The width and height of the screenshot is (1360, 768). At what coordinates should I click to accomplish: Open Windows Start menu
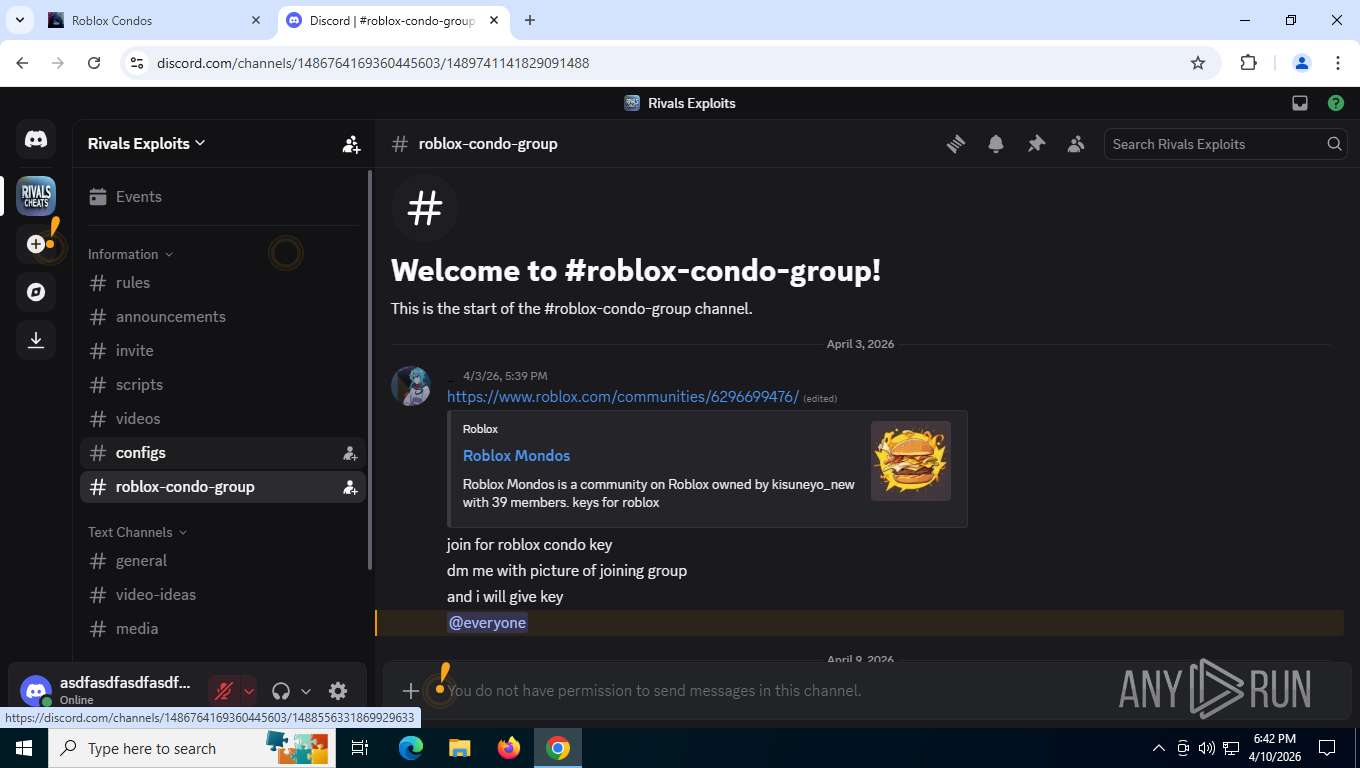click(23, 748)
